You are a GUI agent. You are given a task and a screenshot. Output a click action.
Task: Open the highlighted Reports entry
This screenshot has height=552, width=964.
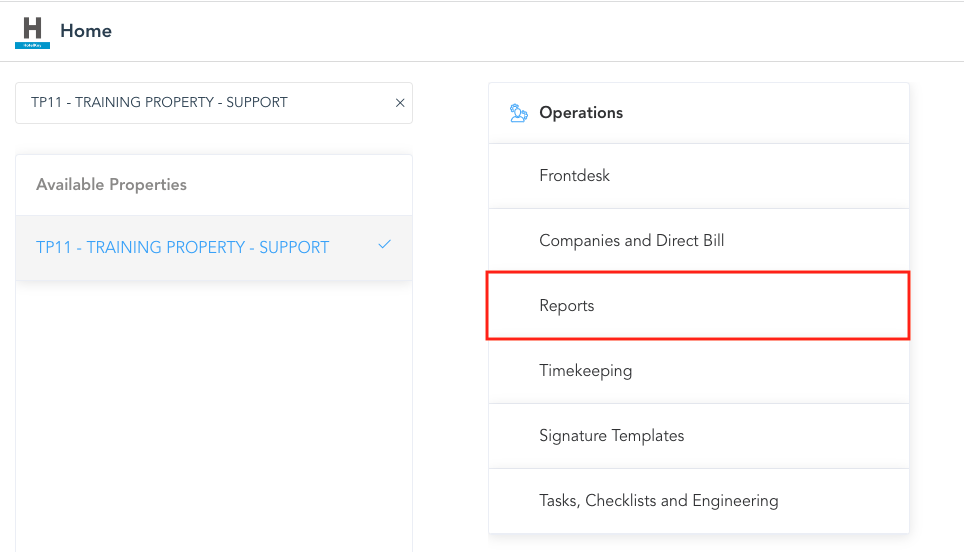(567, 306)
